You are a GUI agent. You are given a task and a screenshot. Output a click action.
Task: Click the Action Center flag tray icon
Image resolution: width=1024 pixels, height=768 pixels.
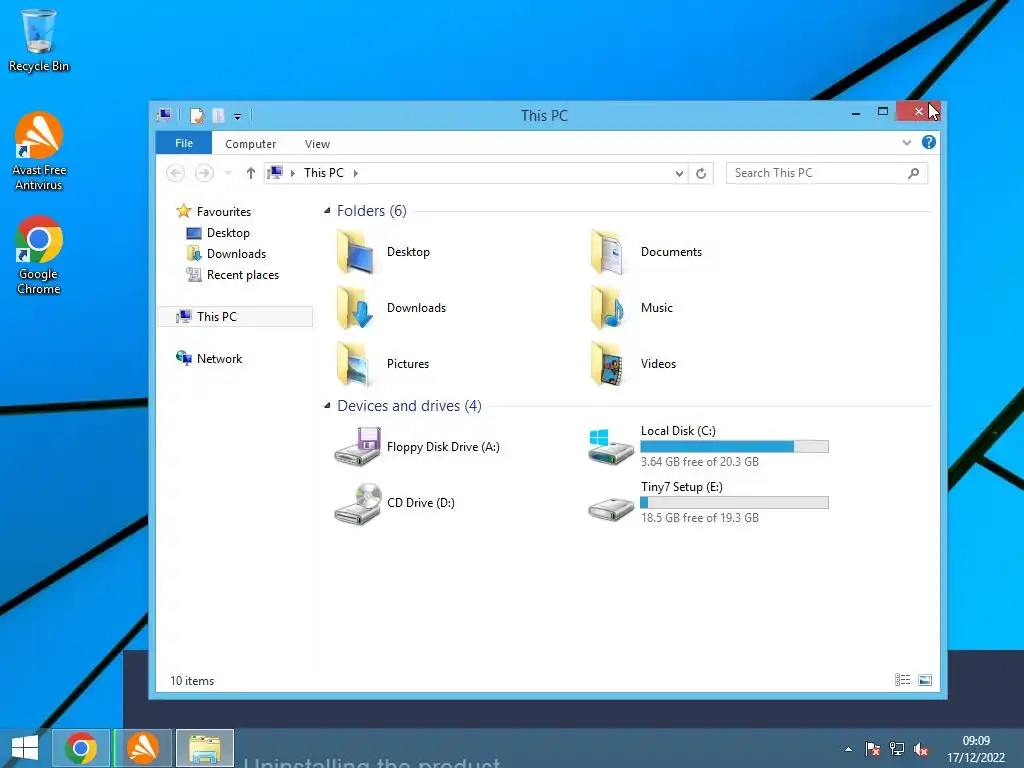pos(872,749)
